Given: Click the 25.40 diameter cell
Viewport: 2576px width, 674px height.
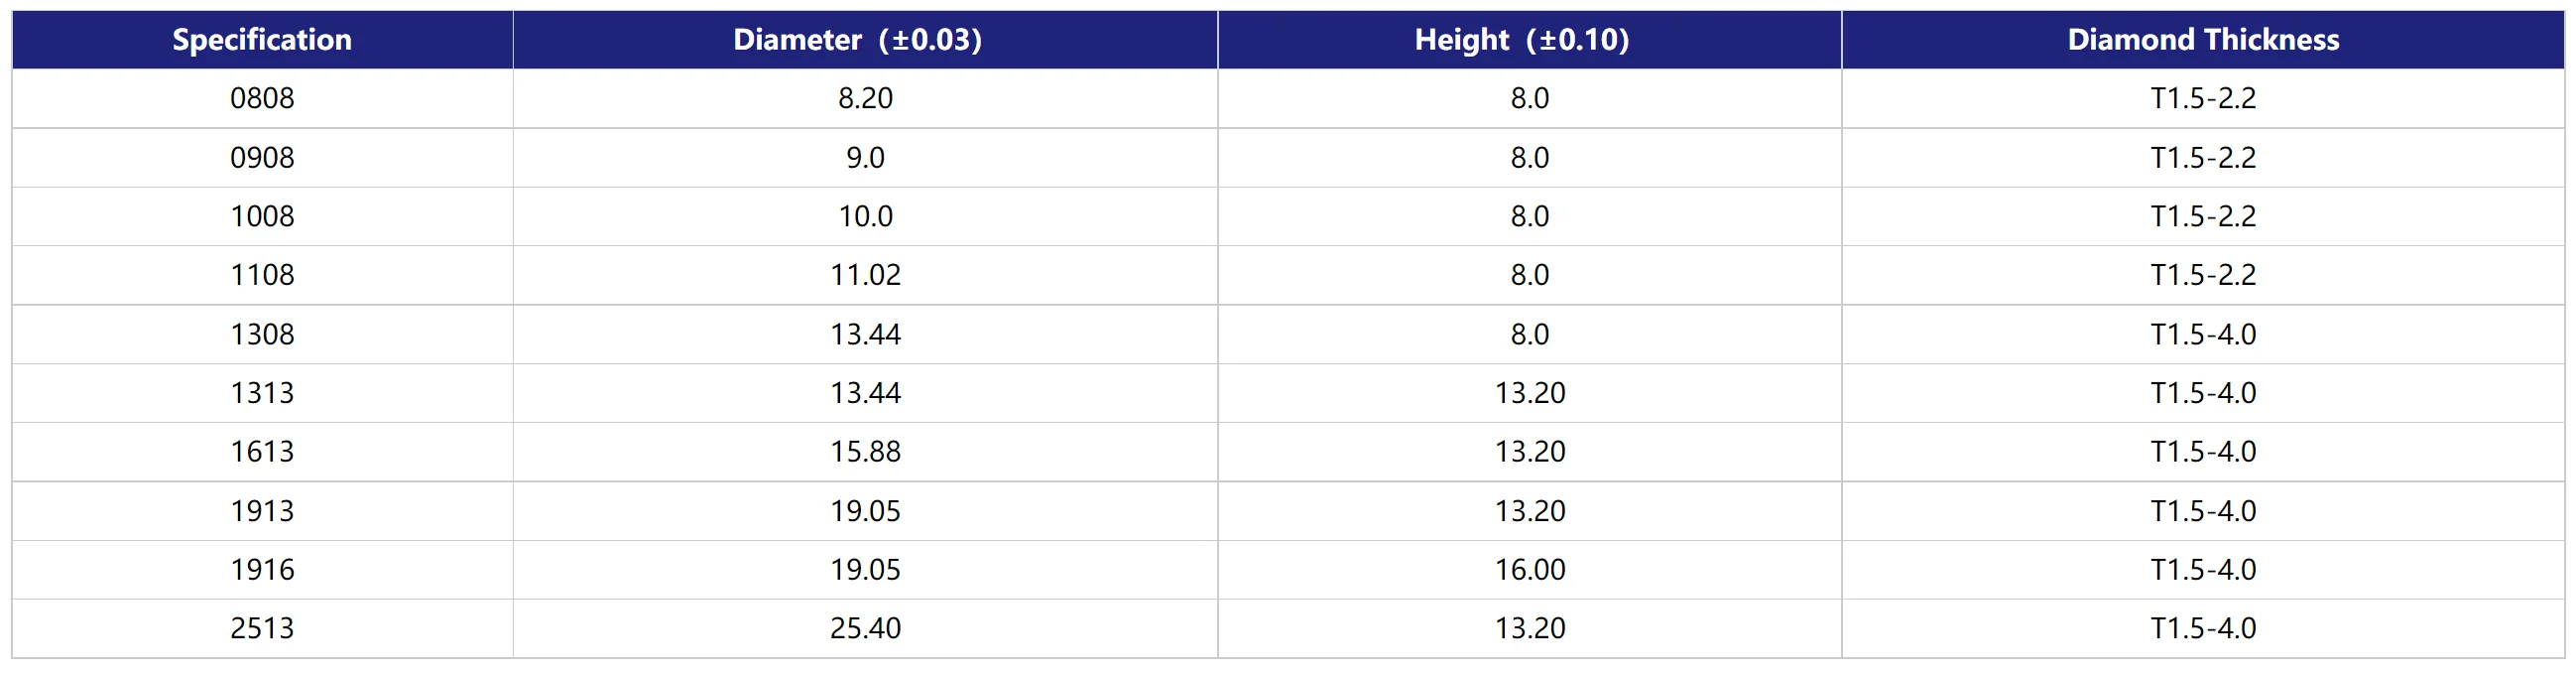Looking at the screenshot, I should 865,628.
